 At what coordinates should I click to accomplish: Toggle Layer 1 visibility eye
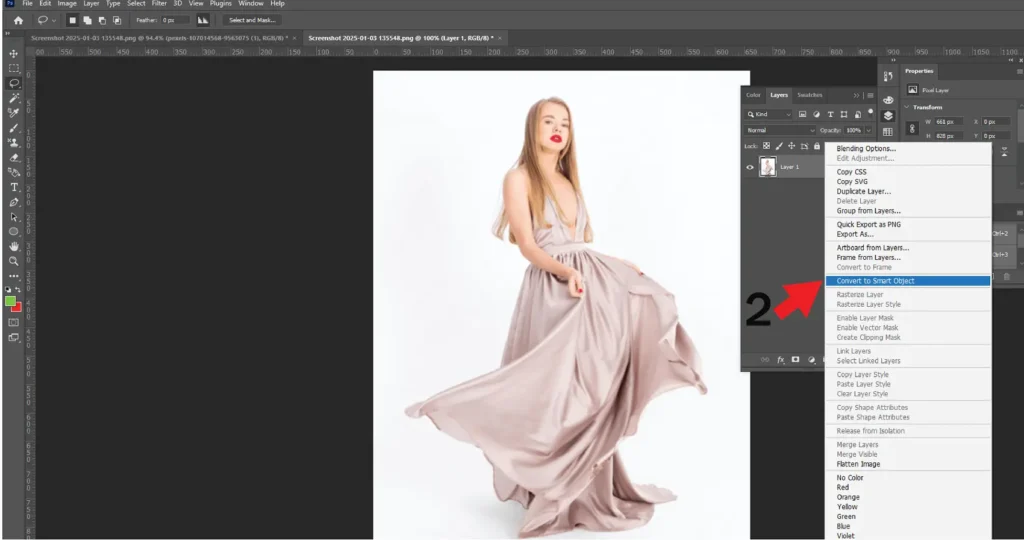pos(750,167)
